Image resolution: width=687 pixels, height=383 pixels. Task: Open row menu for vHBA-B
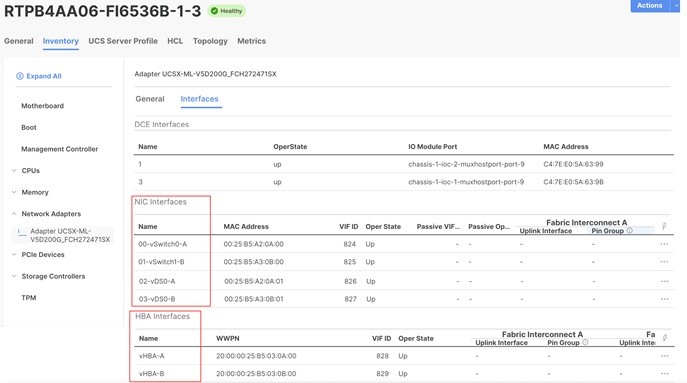665,374
